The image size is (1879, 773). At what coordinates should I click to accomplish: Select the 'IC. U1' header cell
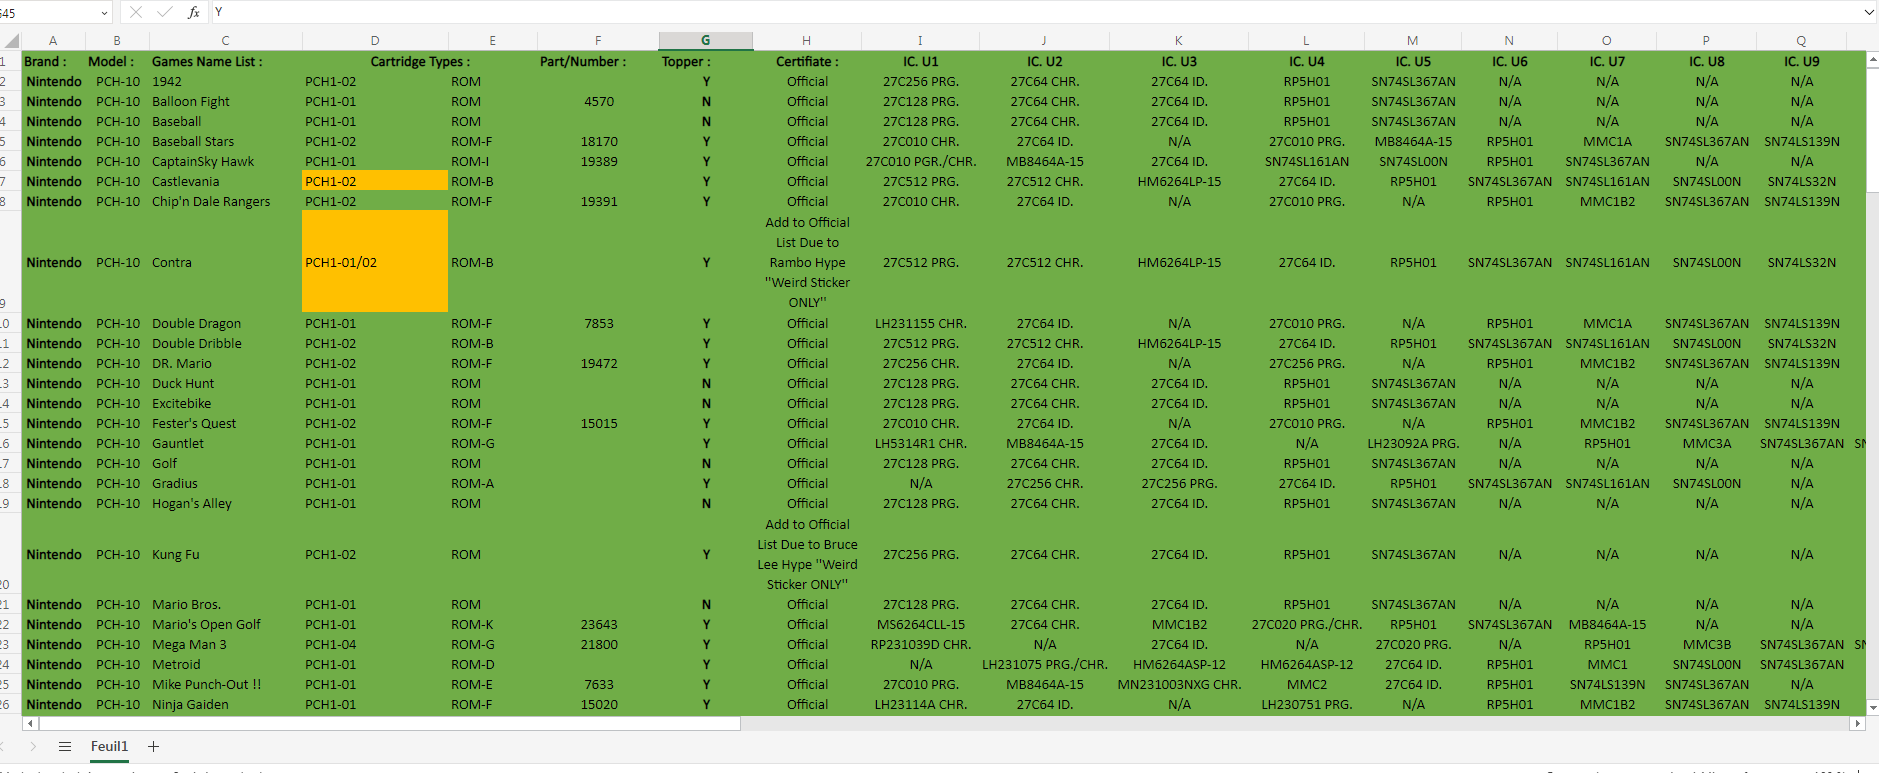[920, 61]
